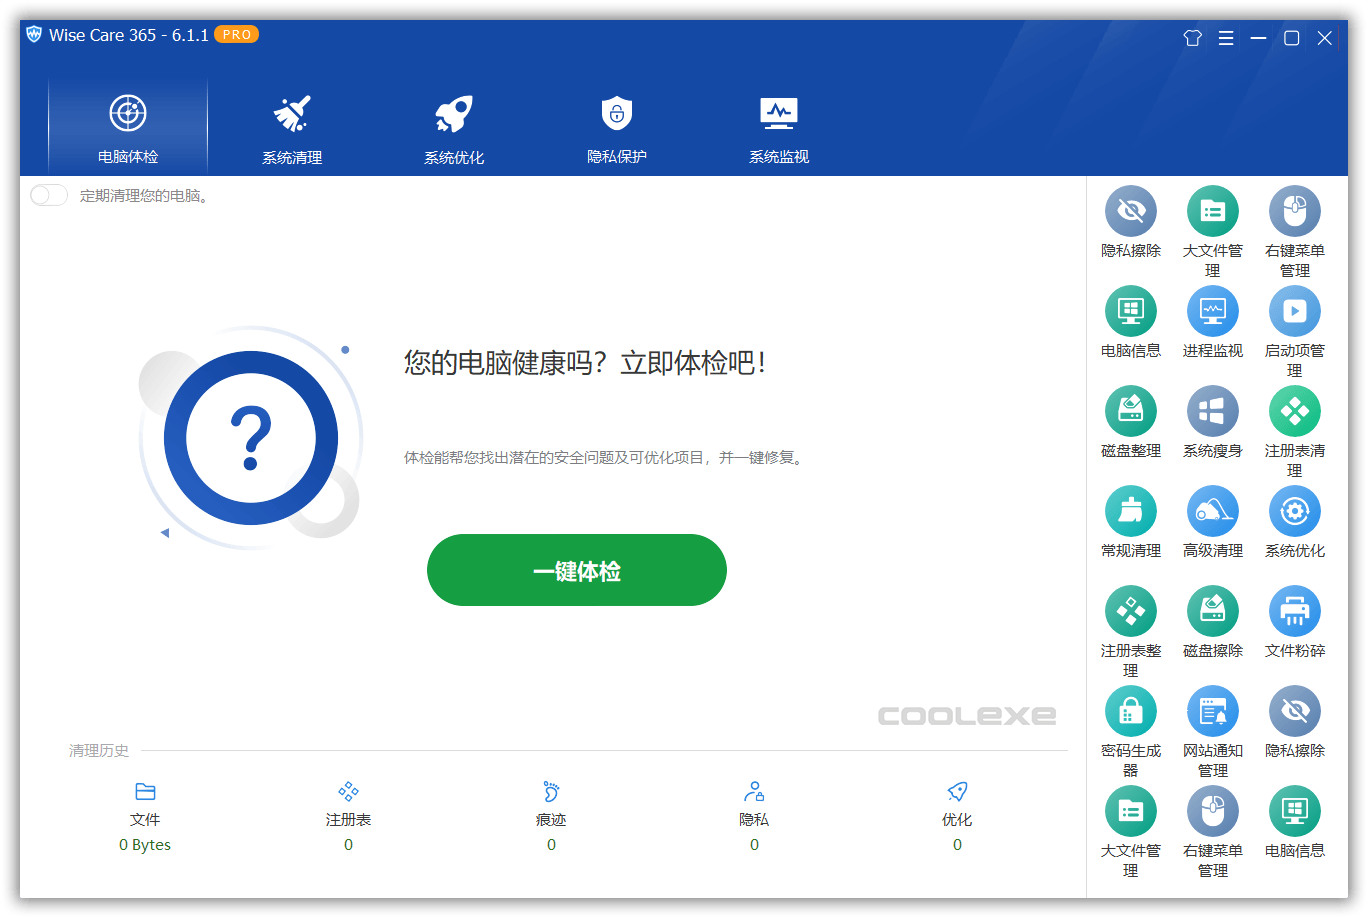Viewport: 1368px width, 918px height.
Task: Click the 定期清理您的电脑 label text
Action: (x=144, y=196)
